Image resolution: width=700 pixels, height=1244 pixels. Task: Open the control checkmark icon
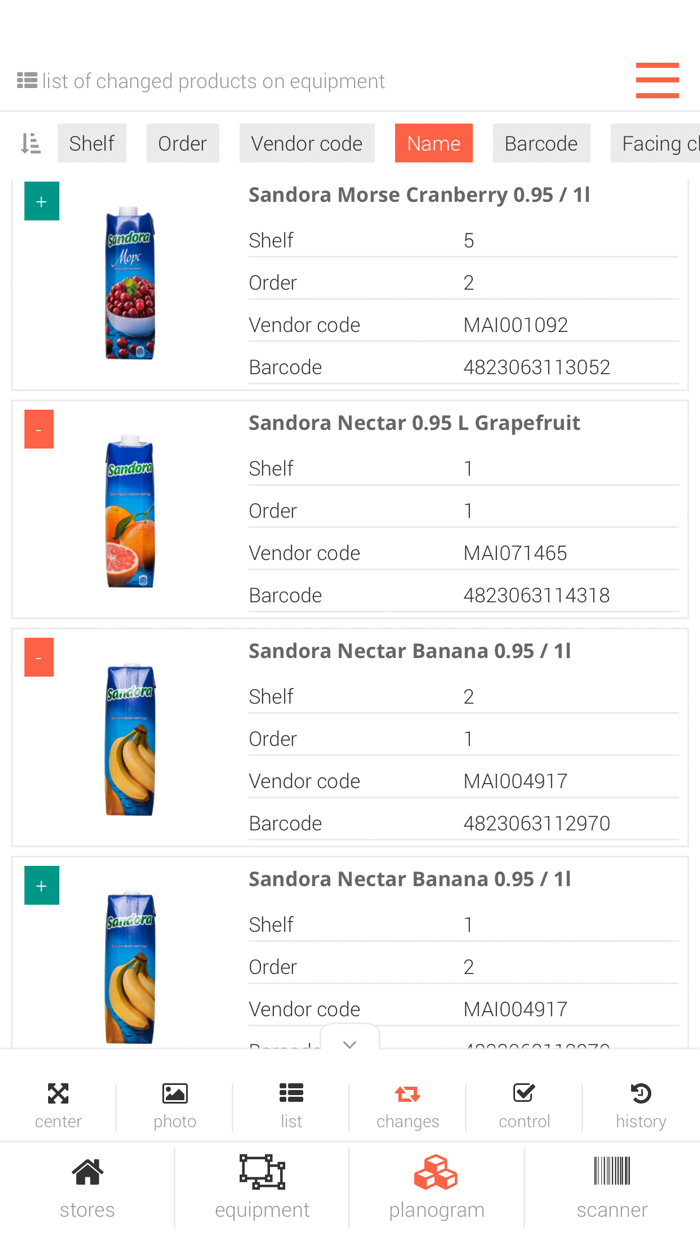pyautogui.click(x=524, y=1093)
